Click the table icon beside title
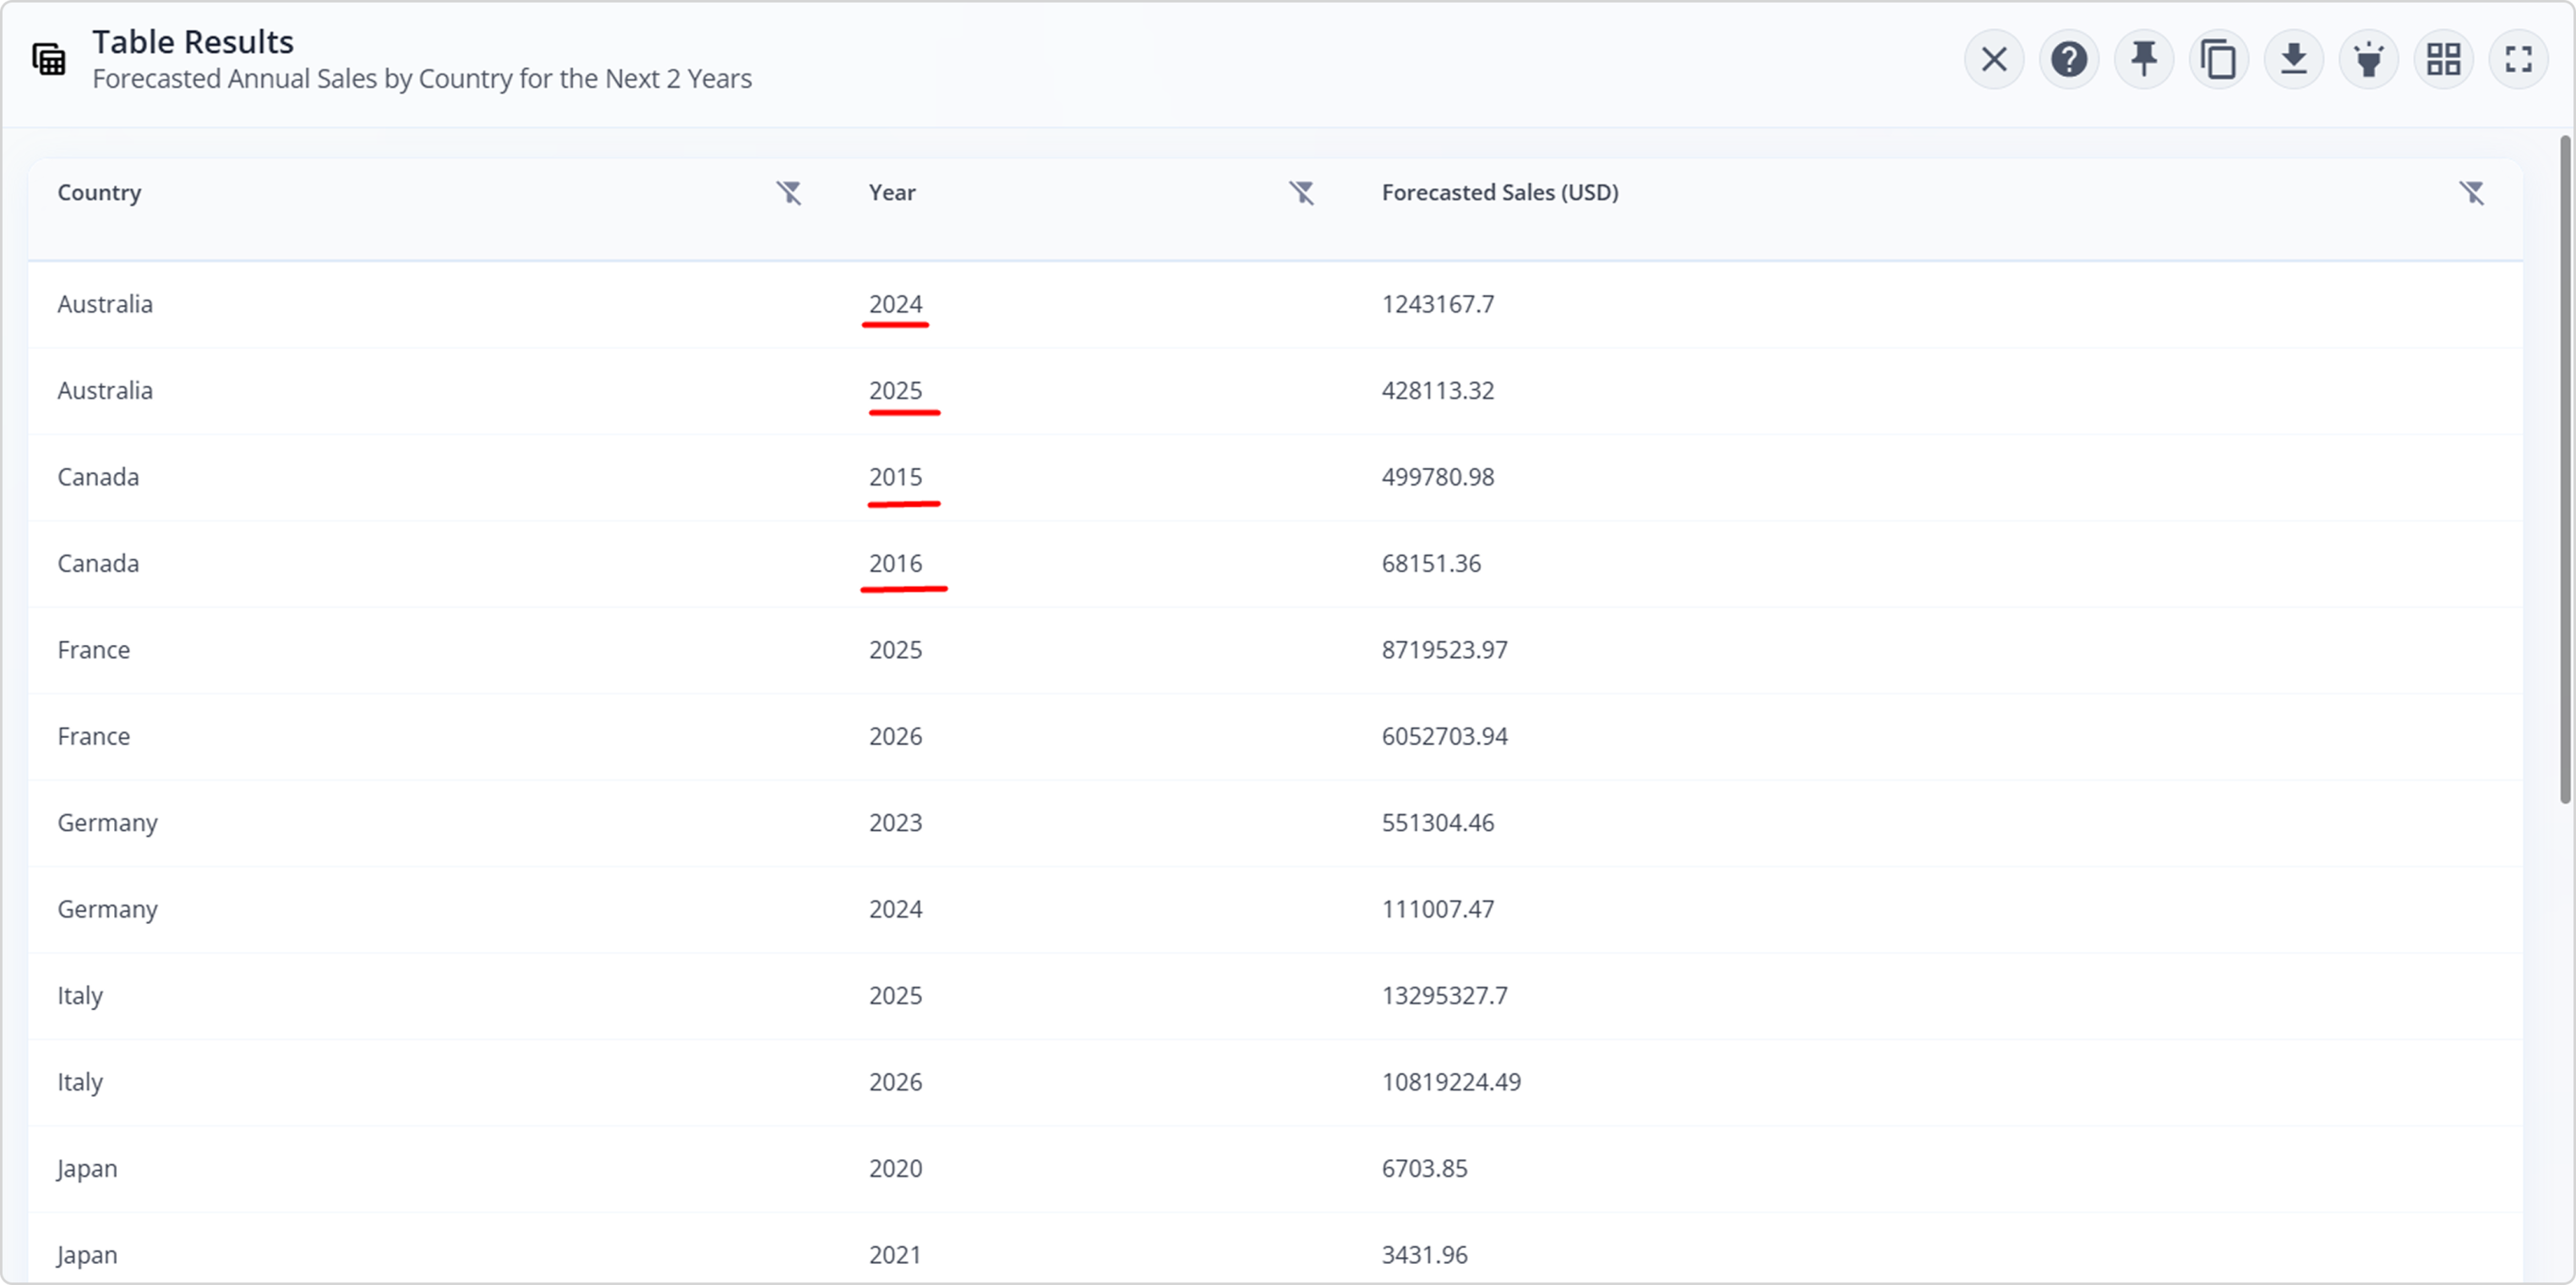2576x1285 pixels. [x=49, y=60]
